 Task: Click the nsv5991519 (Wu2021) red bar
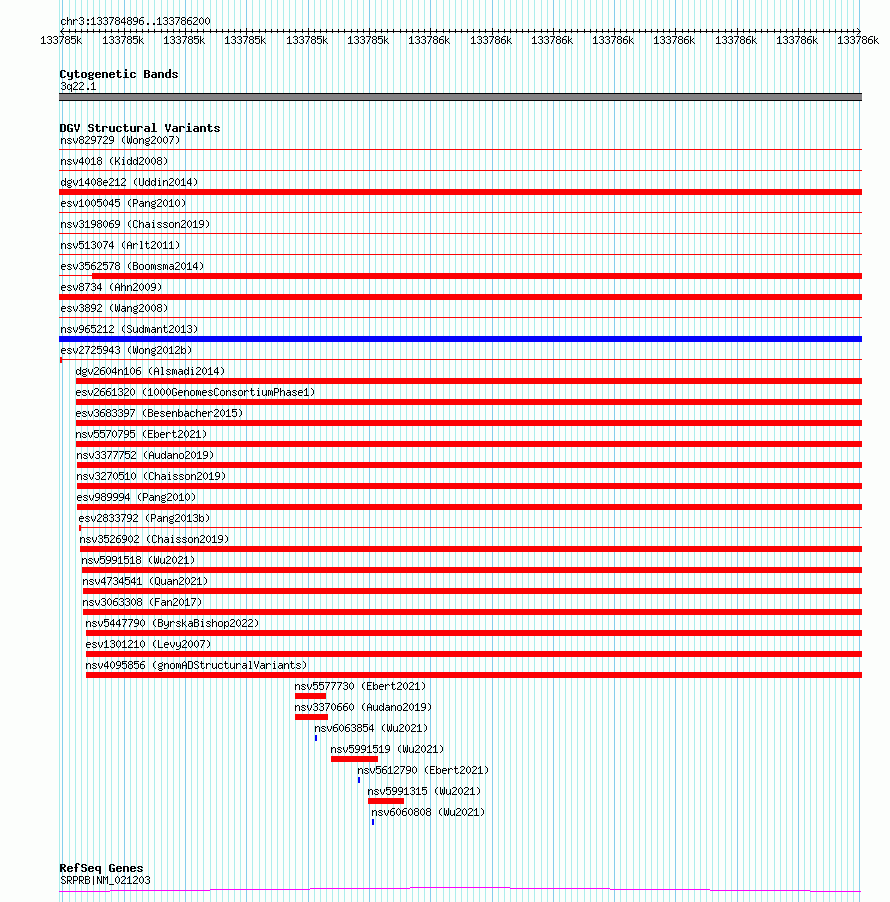pyautogui.click(x=354, y=759)
